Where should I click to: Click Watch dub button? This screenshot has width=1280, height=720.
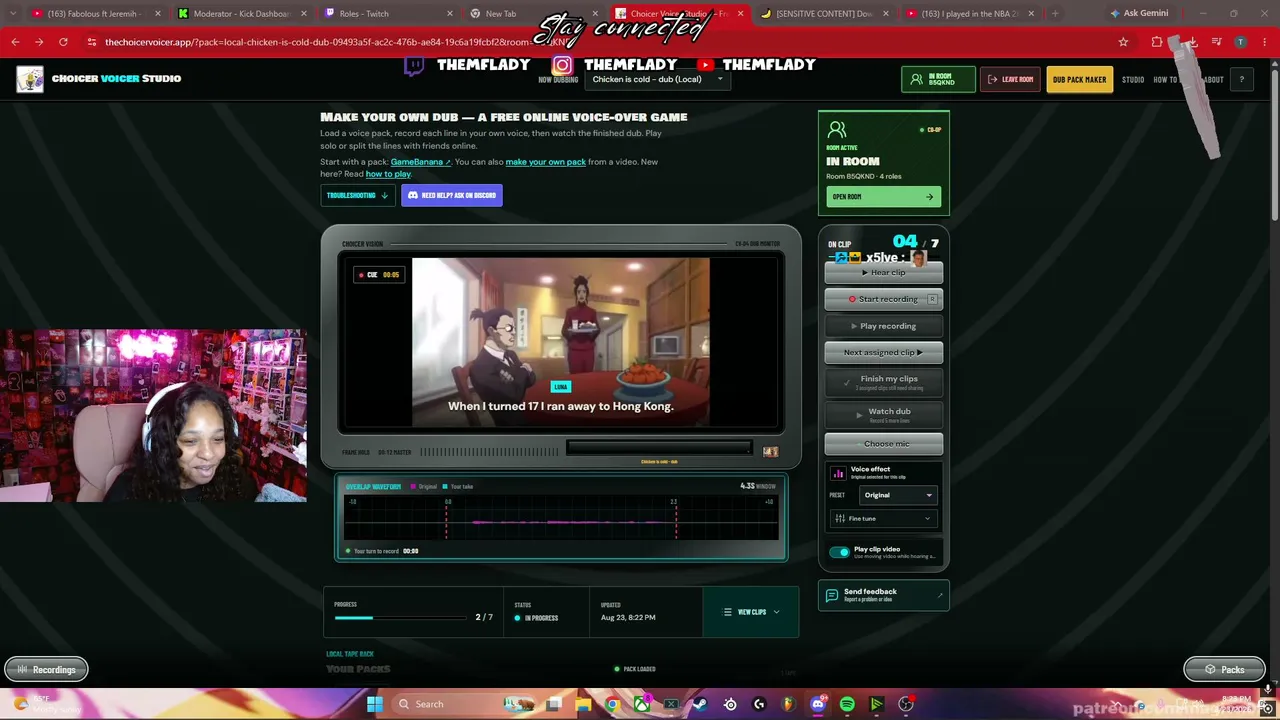coord(883,414)
